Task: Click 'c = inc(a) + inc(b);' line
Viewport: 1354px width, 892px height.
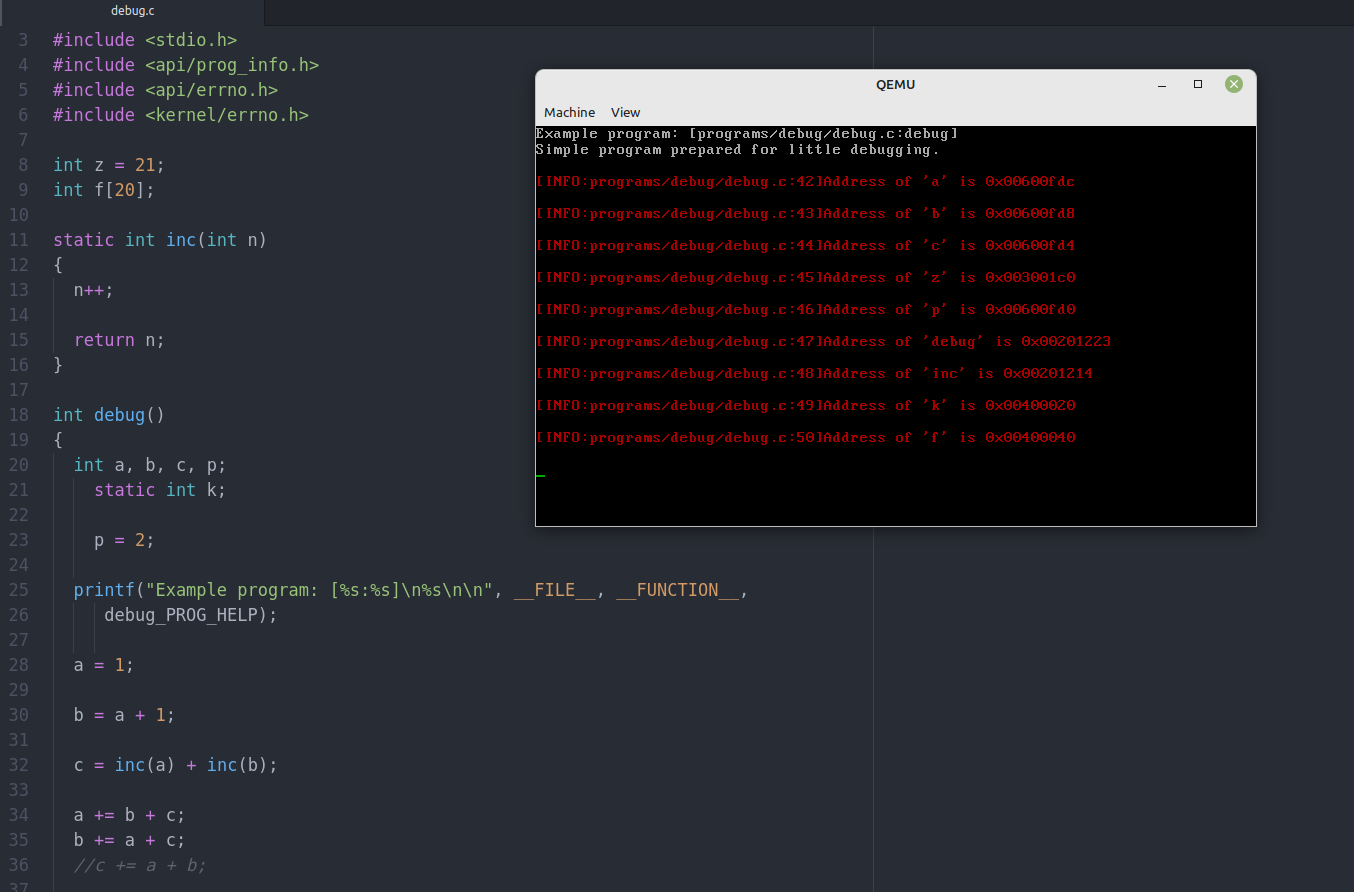Action: [x=175, y=765]
